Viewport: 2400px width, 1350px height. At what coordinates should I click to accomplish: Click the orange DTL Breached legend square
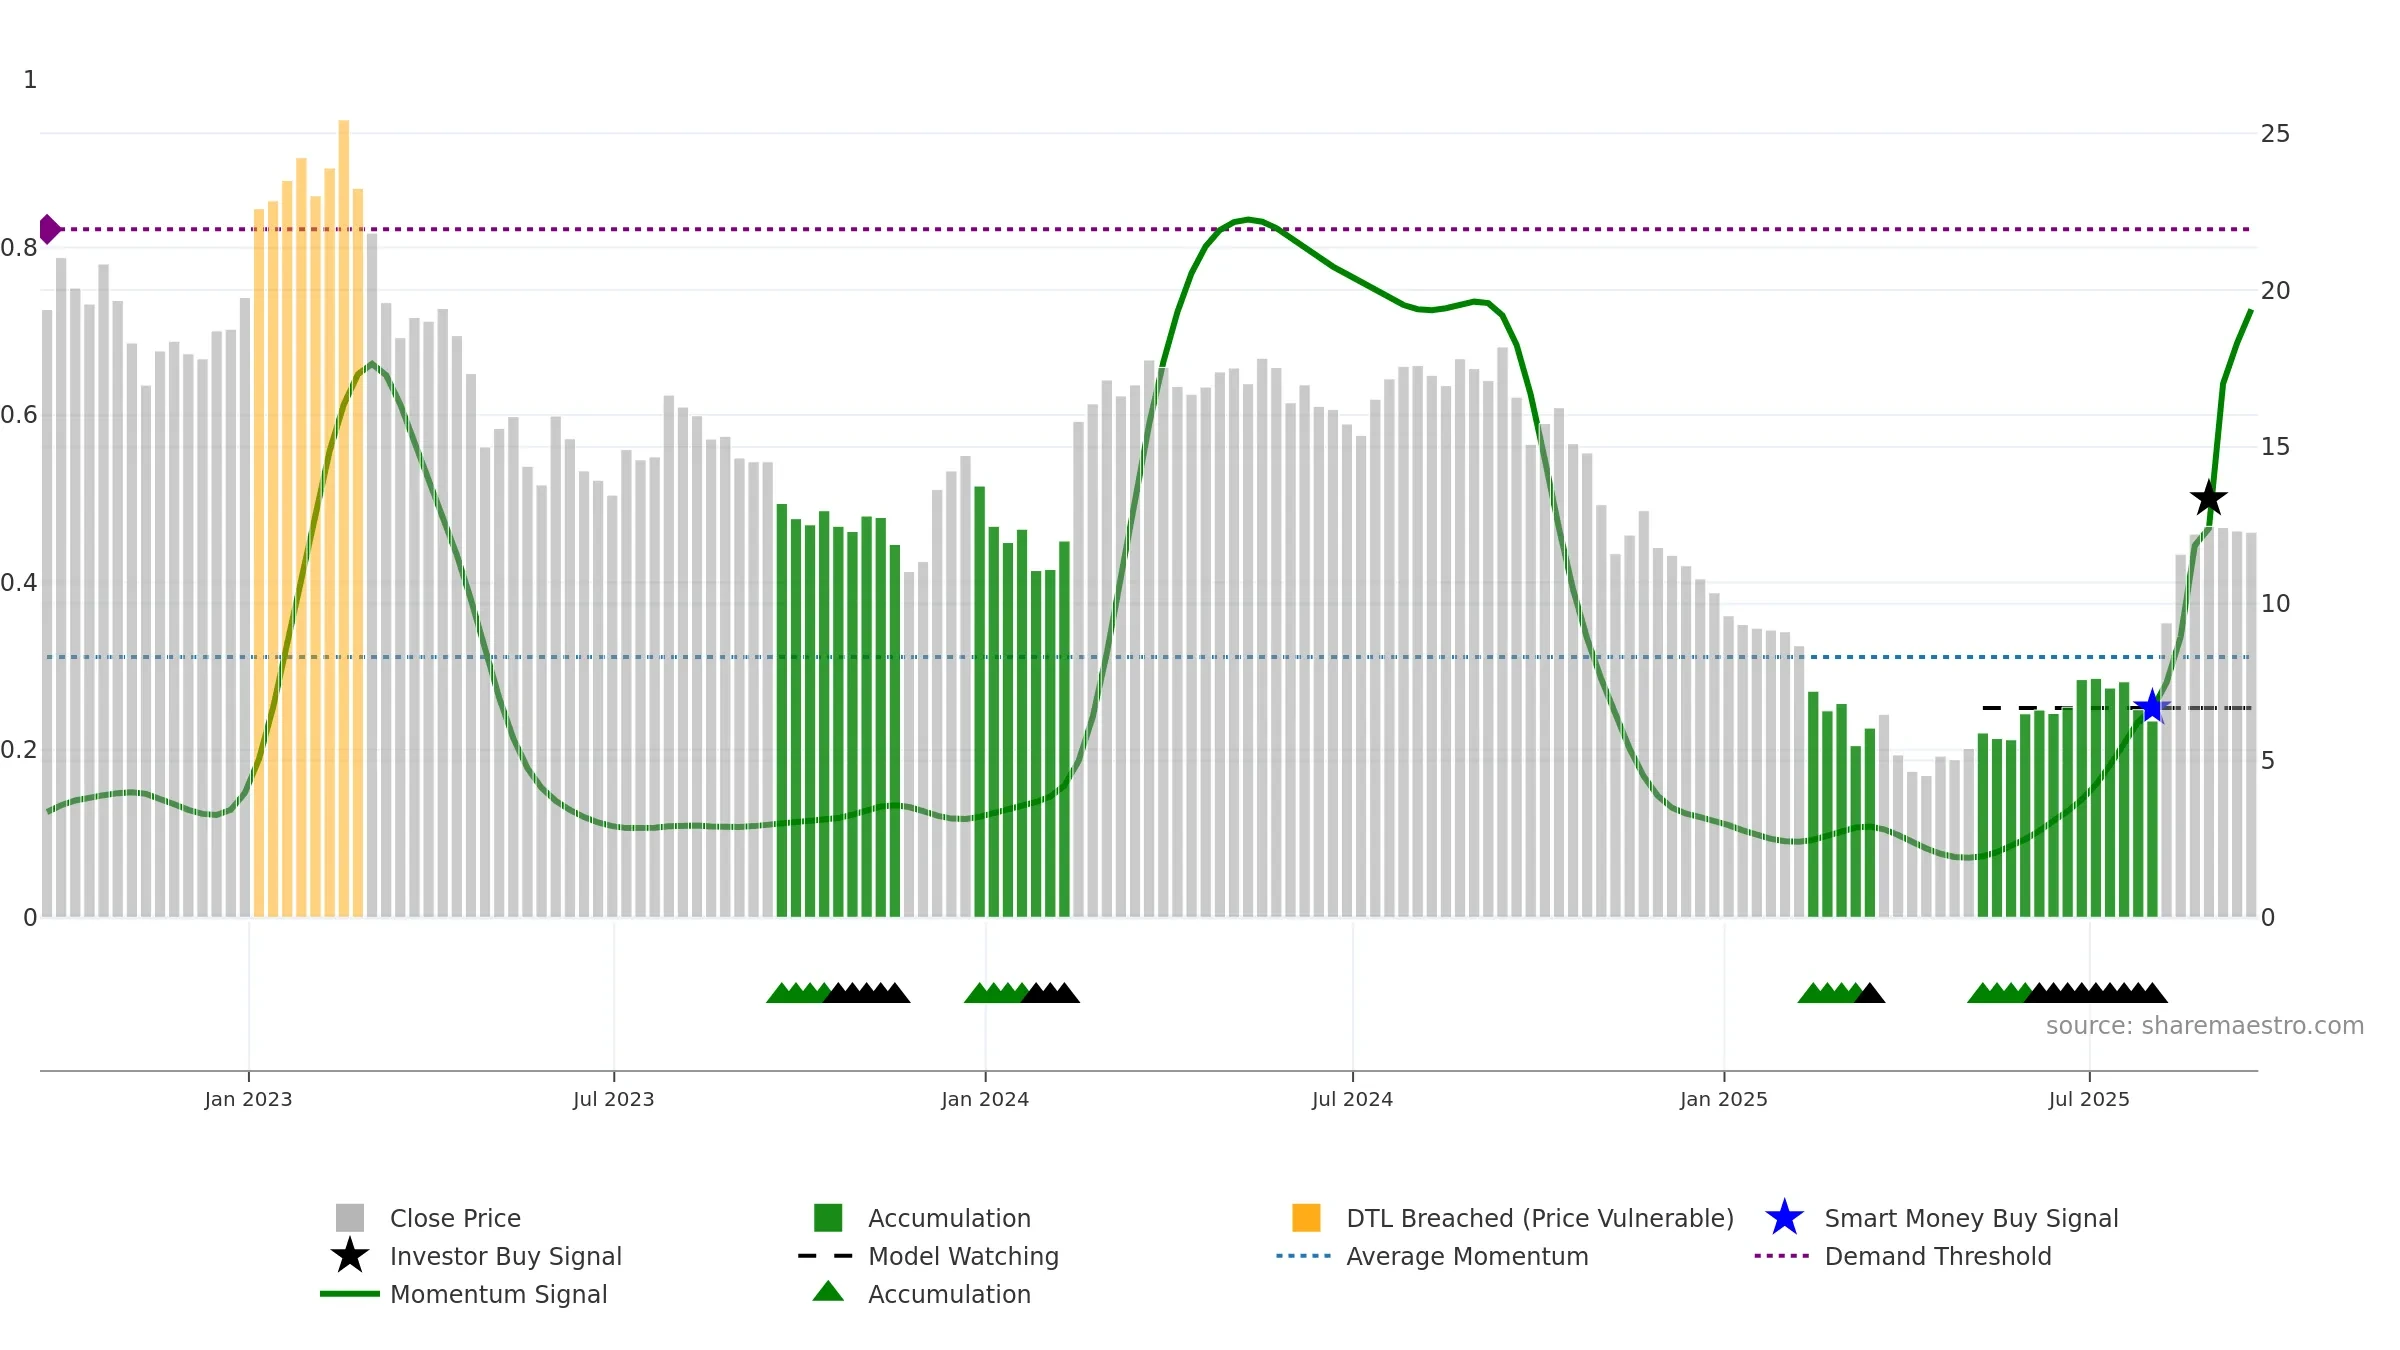1306,1218
